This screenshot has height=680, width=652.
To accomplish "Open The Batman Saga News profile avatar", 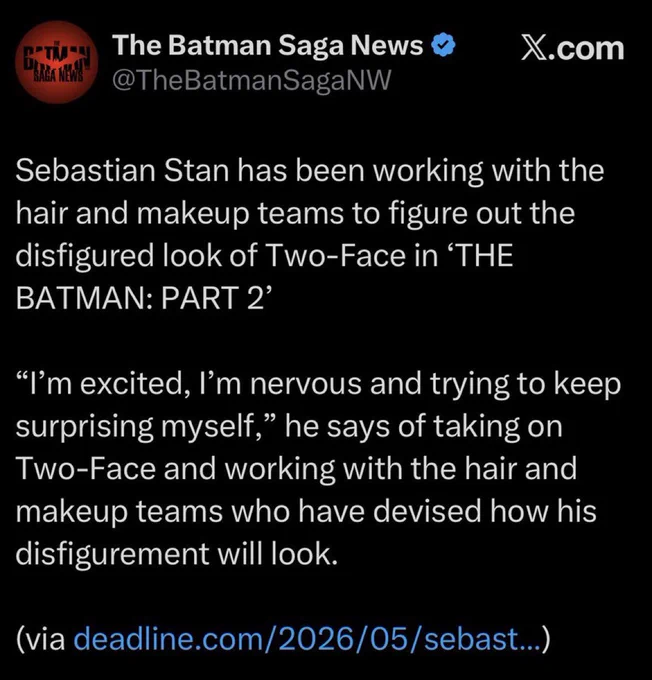I will pos(57,62).
